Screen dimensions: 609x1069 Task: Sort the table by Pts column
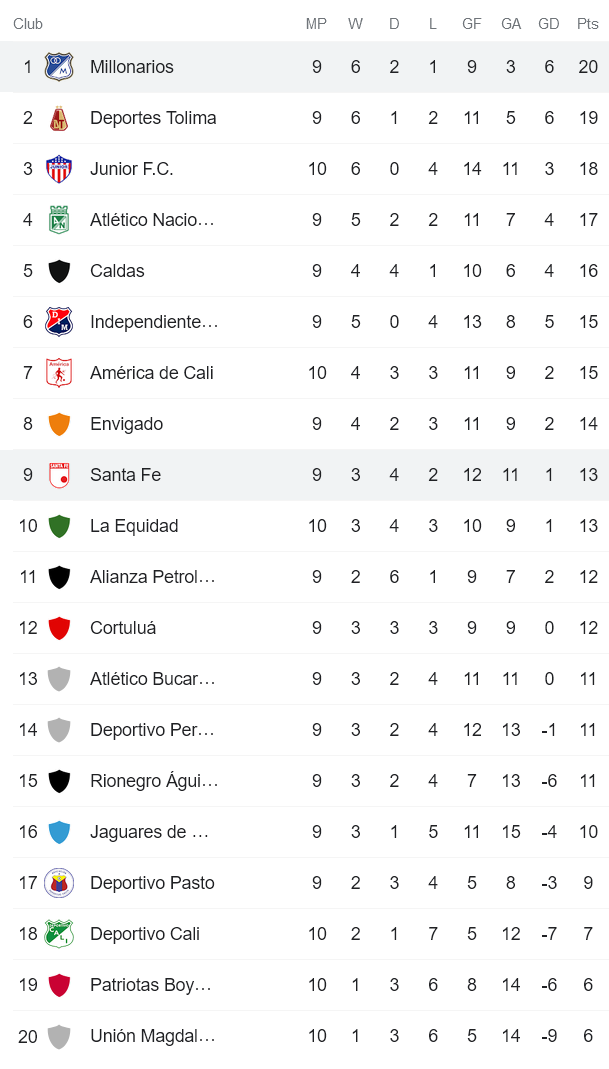[x=587, y=24]
